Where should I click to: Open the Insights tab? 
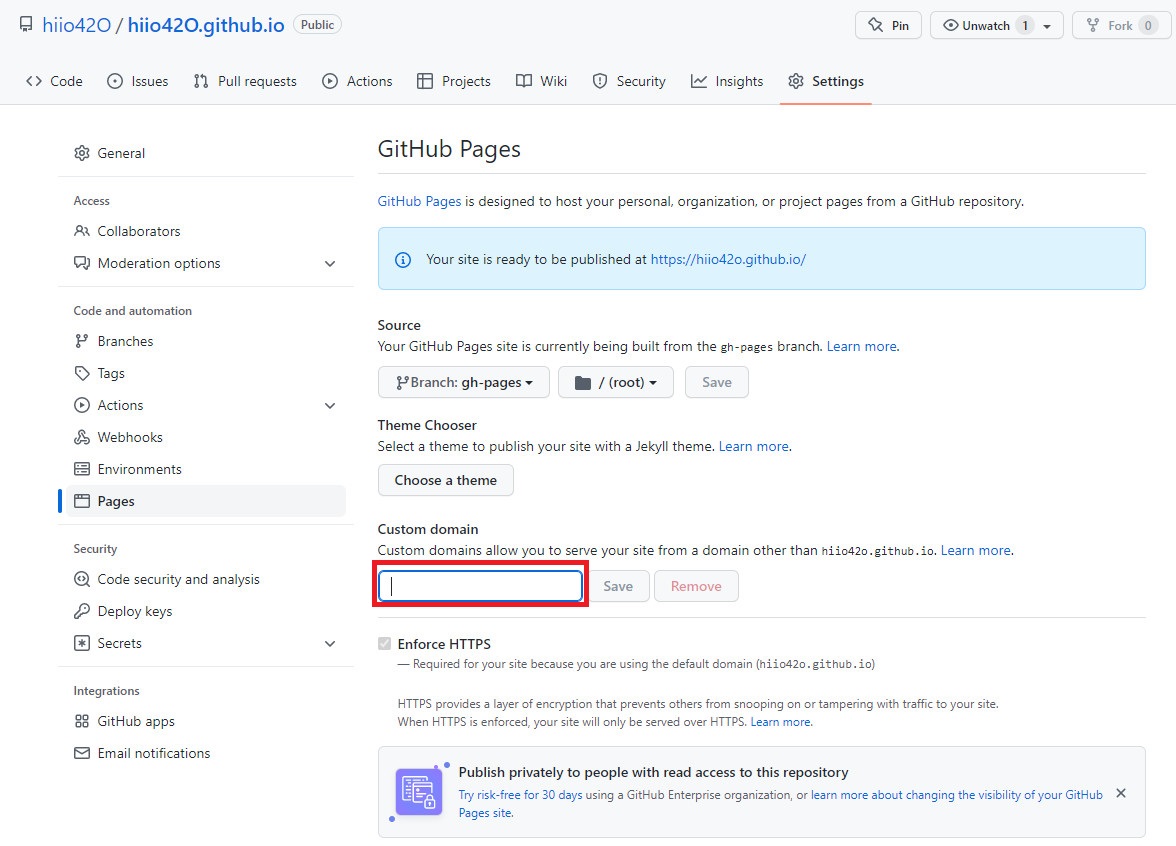727,81
